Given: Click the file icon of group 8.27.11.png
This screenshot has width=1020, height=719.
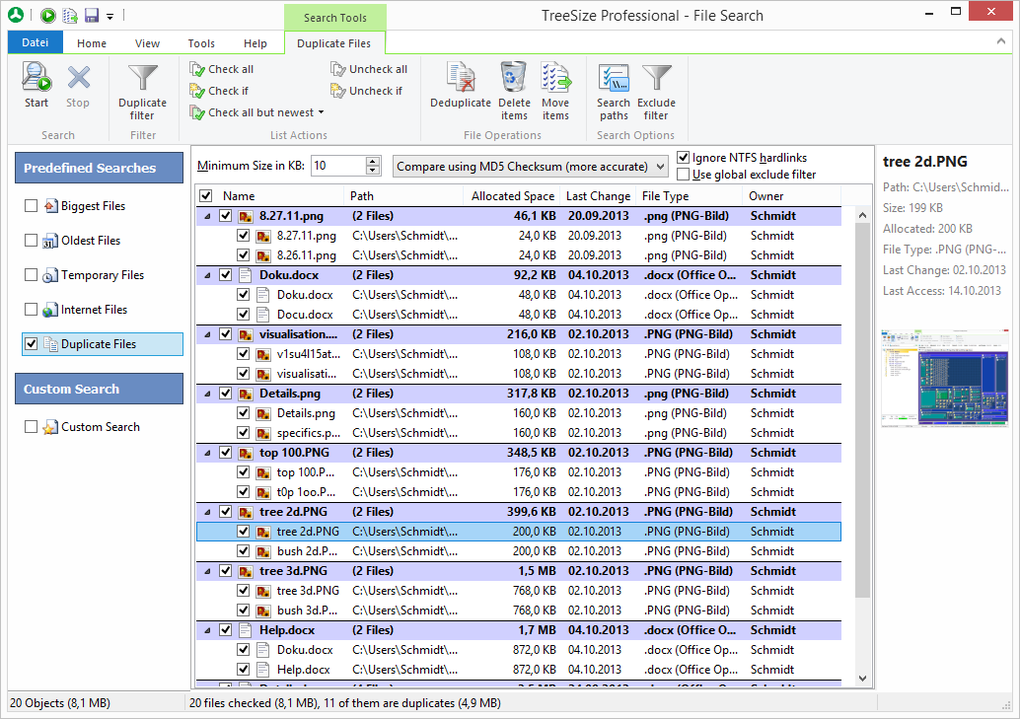Looking at the screenshot, I should click(245, 216).
